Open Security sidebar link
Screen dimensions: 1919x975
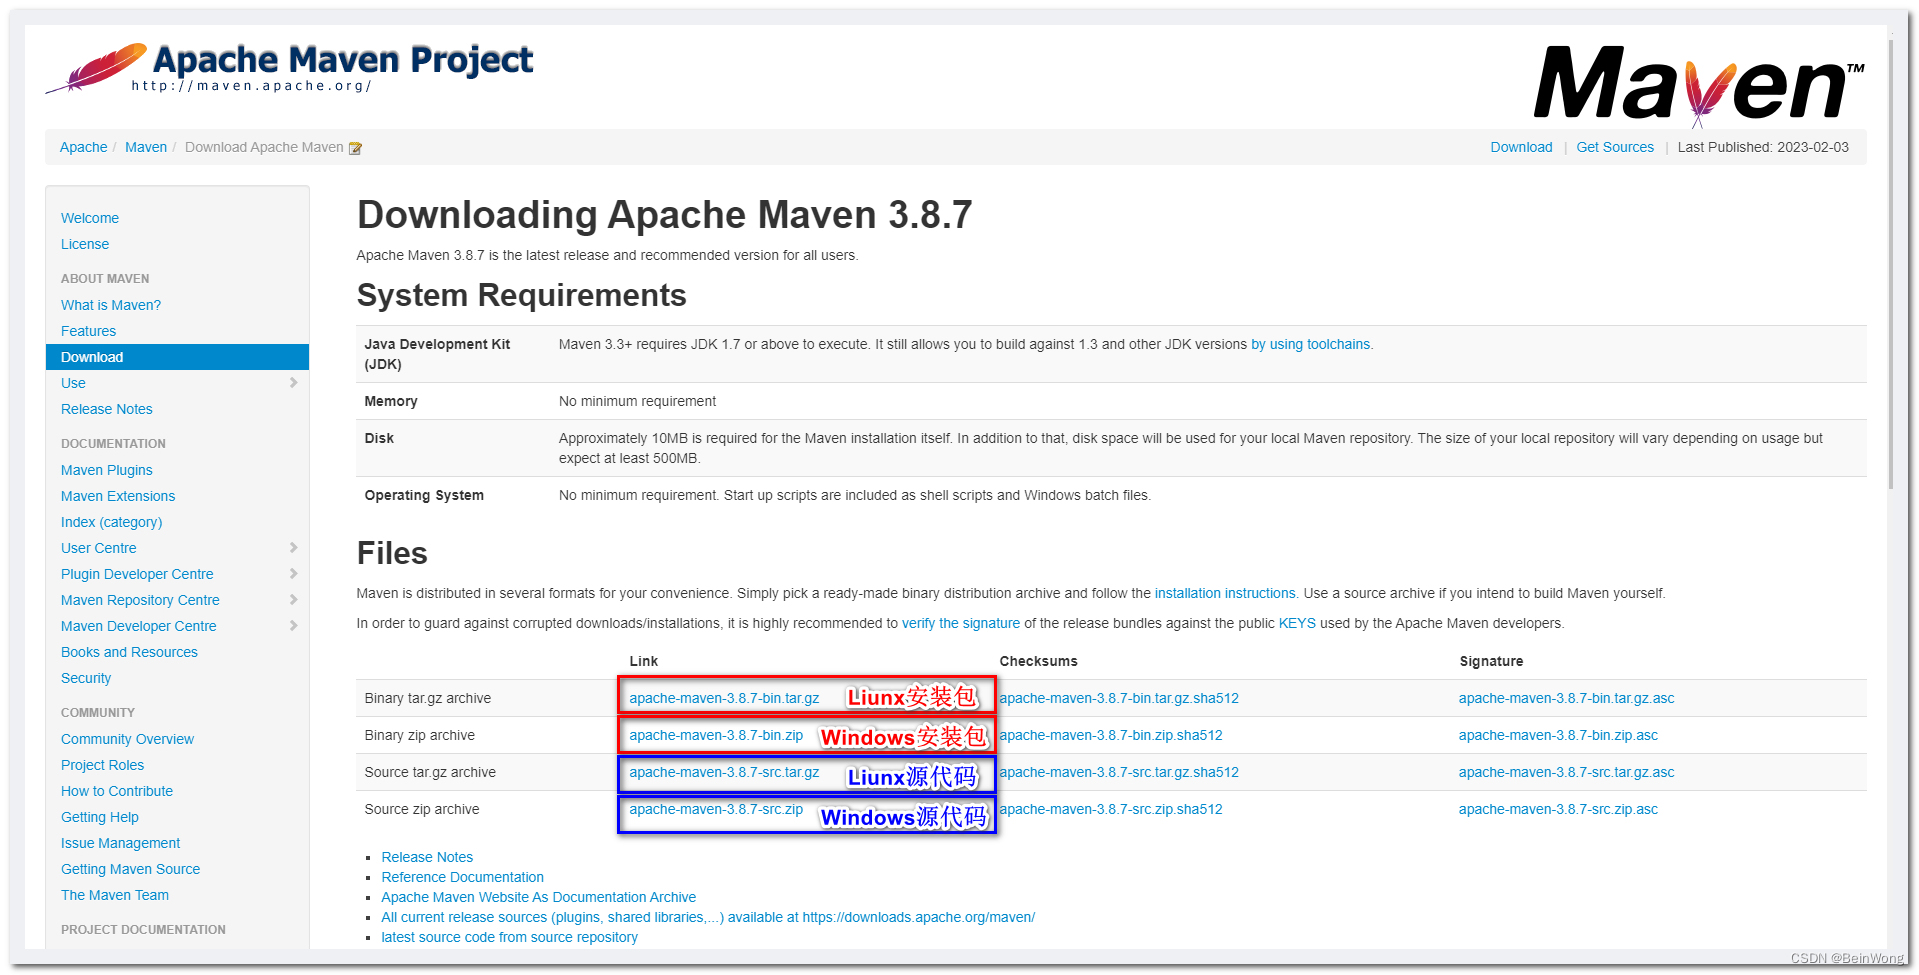tap(86, 678)
